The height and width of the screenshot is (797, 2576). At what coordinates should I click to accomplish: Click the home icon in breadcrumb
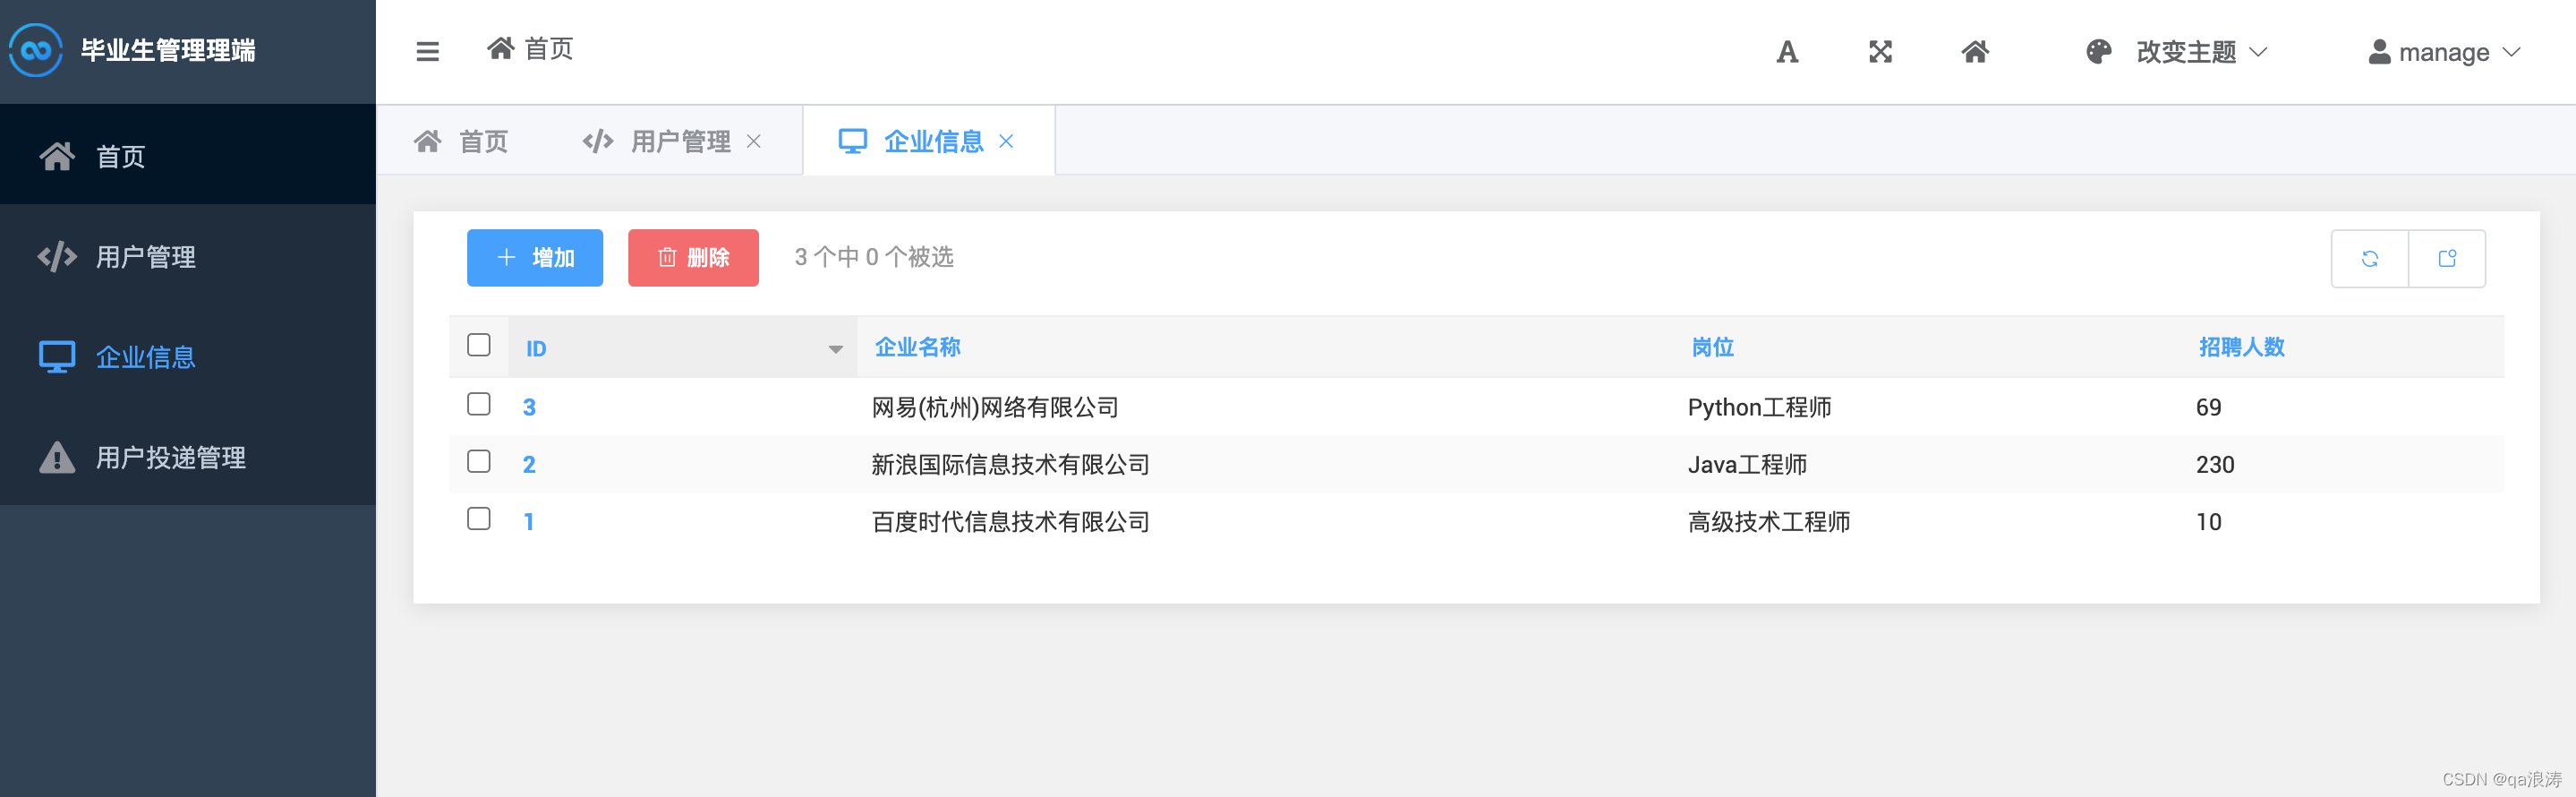tap(500, 48)
